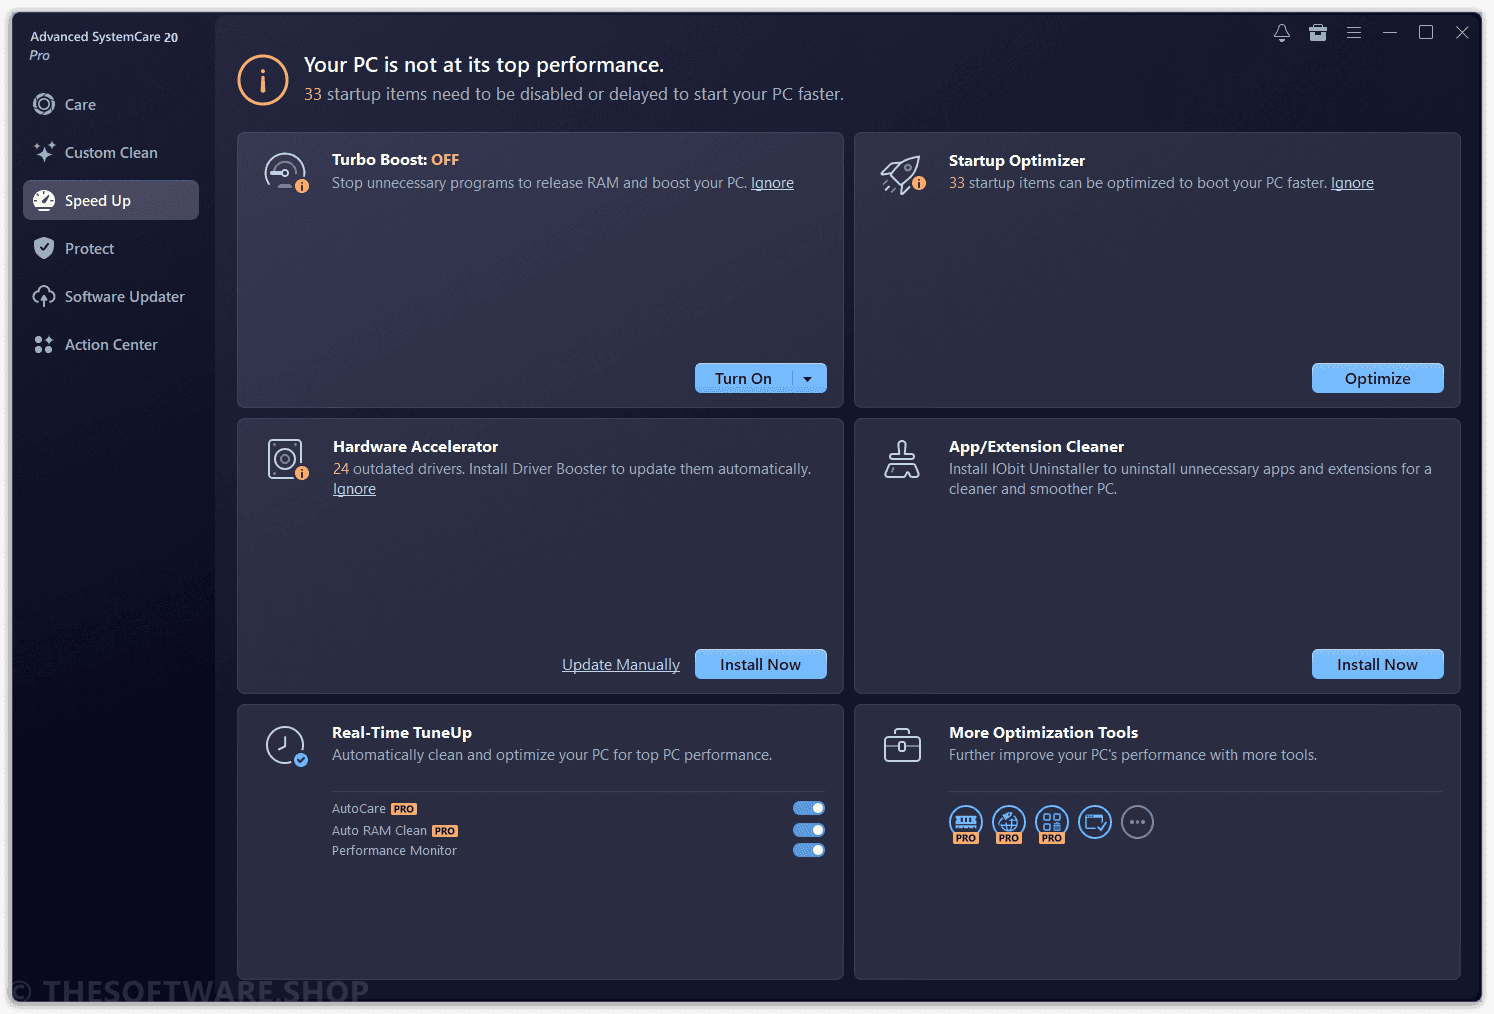The image size is (1494, 1014).
Task: Click the 'More Optimization Tools' heading
Action: [1043, 733]
